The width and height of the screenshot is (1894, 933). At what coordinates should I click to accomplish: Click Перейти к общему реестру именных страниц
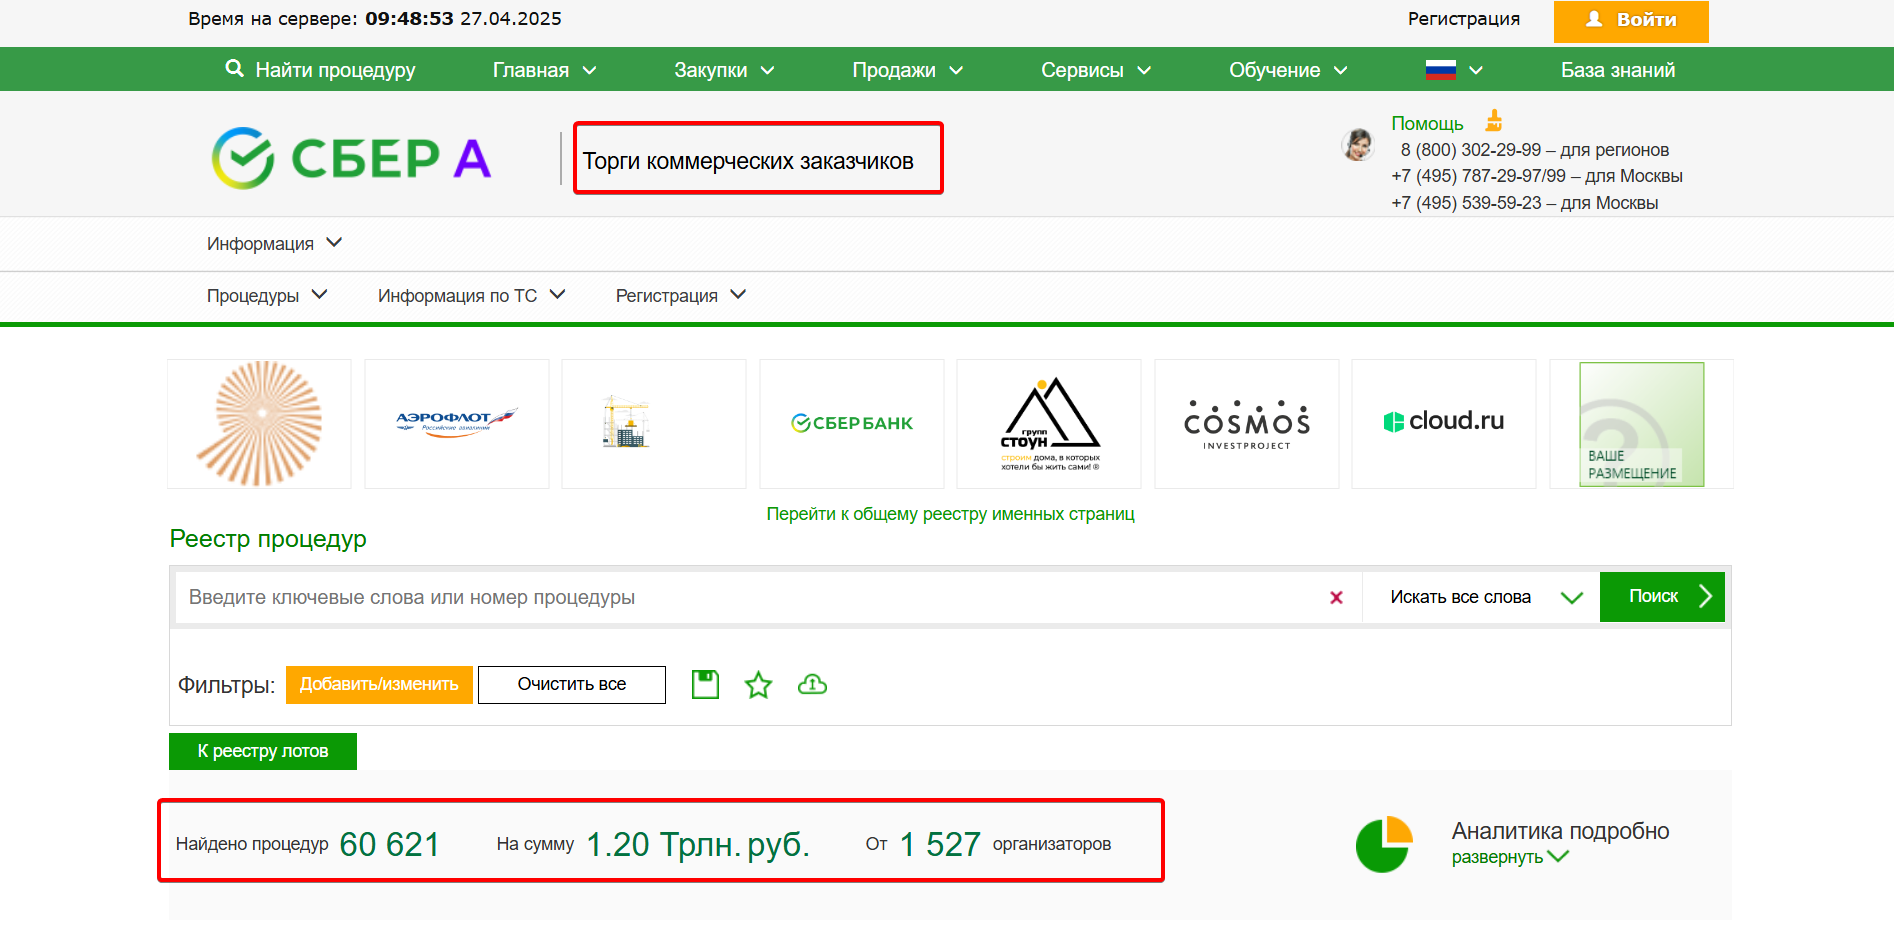point(950,514)
